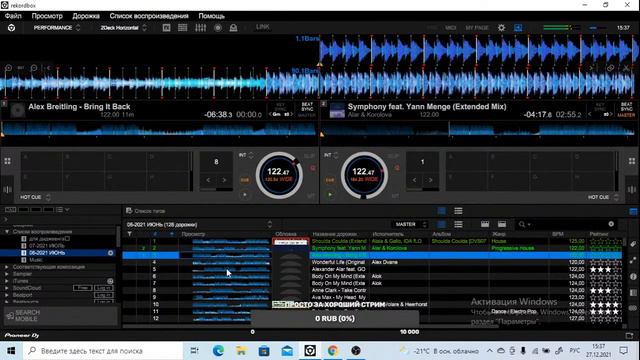Click the MY PAGE button

[477, 28]
